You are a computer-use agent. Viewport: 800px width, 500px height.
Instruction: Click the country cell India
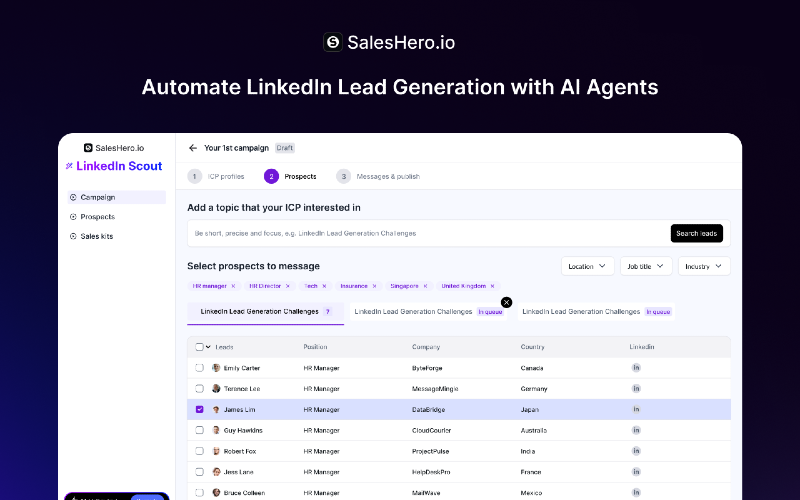pos(528,452)
